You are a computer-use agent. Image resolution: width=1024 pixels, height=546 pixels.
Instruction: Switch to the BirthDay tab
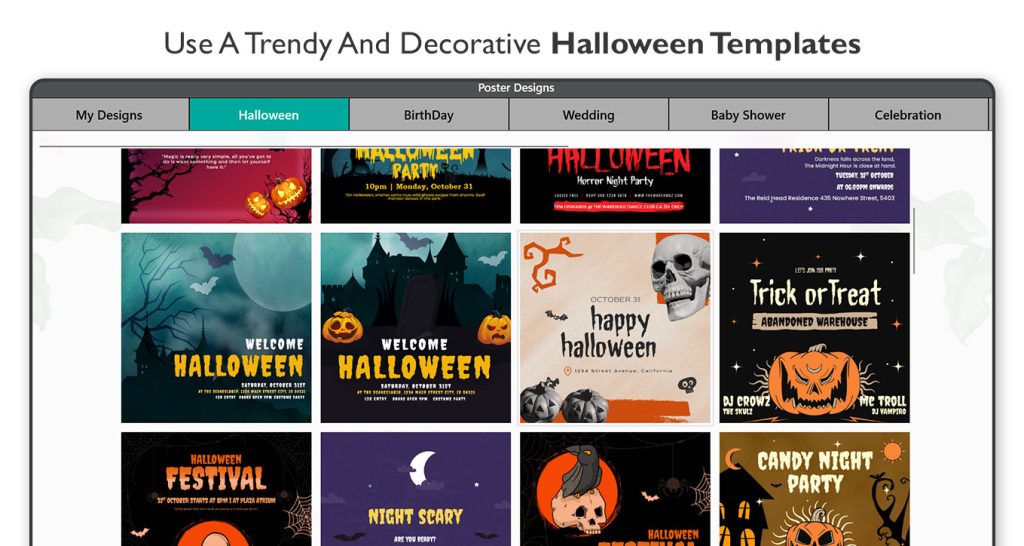428,115
